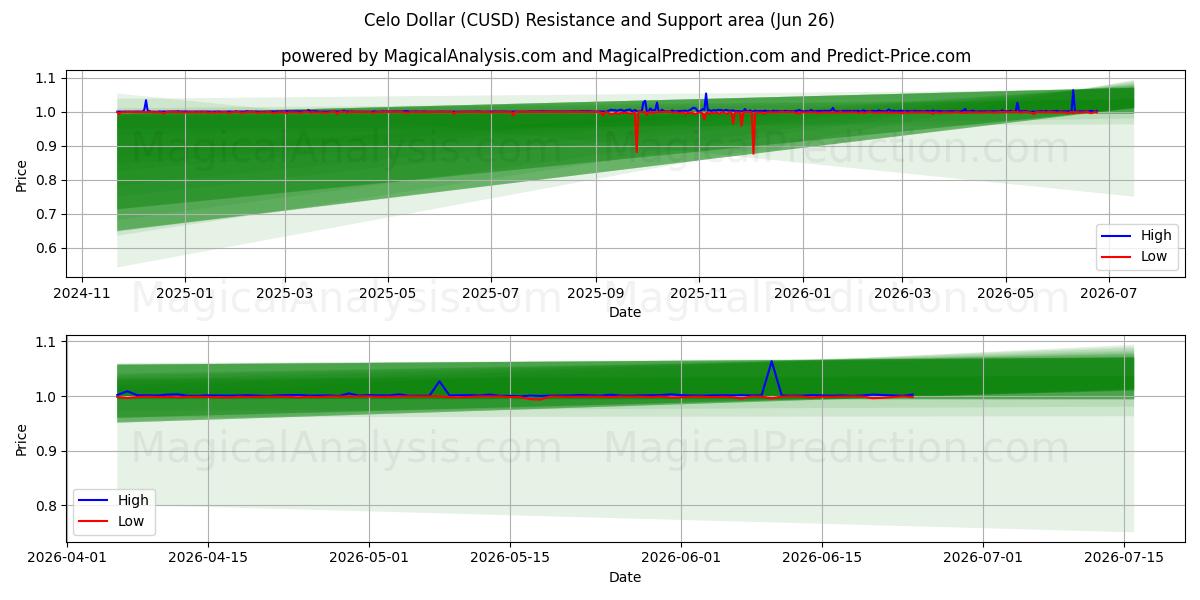
Task: Click the chart title 'Celo Dollar (CUSD) Resistance and Support area (Jun 26)'
Action: coord(599,20)
